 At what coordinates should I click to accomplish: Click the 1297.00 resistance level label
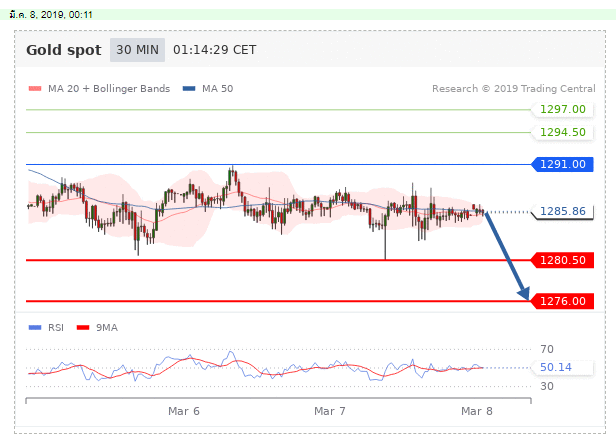click(563, 109)
